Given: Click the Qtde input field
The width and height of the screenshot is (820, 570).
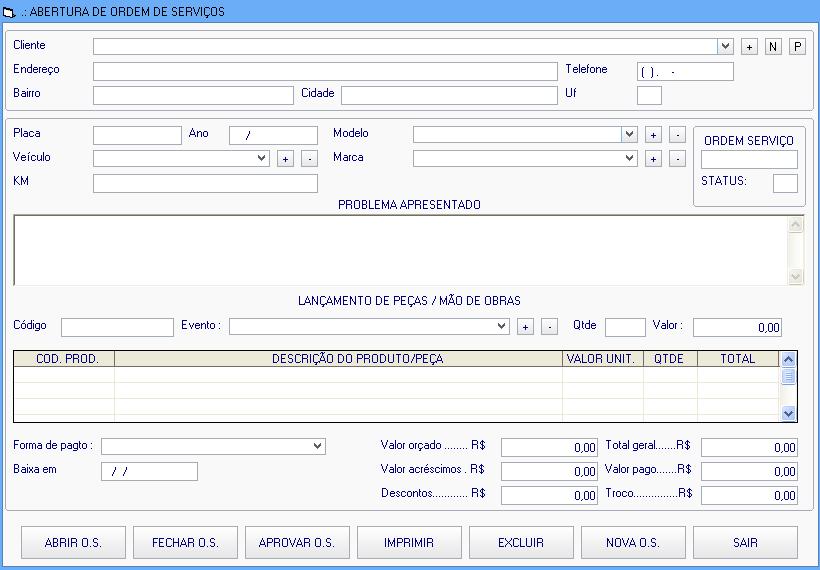Looking at the screenshot, I should pyautogui.click(x=625, y=327).
